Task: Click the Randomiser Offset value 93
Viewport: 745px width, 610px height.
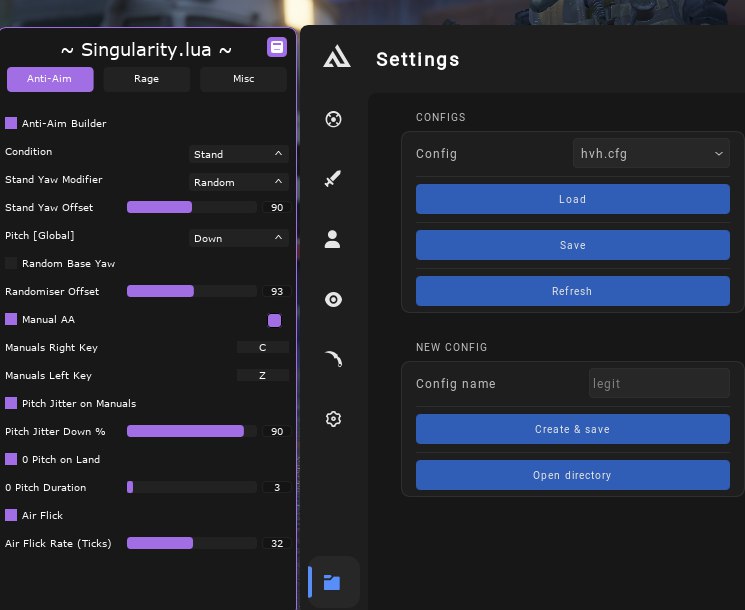Action: point(277,291)
